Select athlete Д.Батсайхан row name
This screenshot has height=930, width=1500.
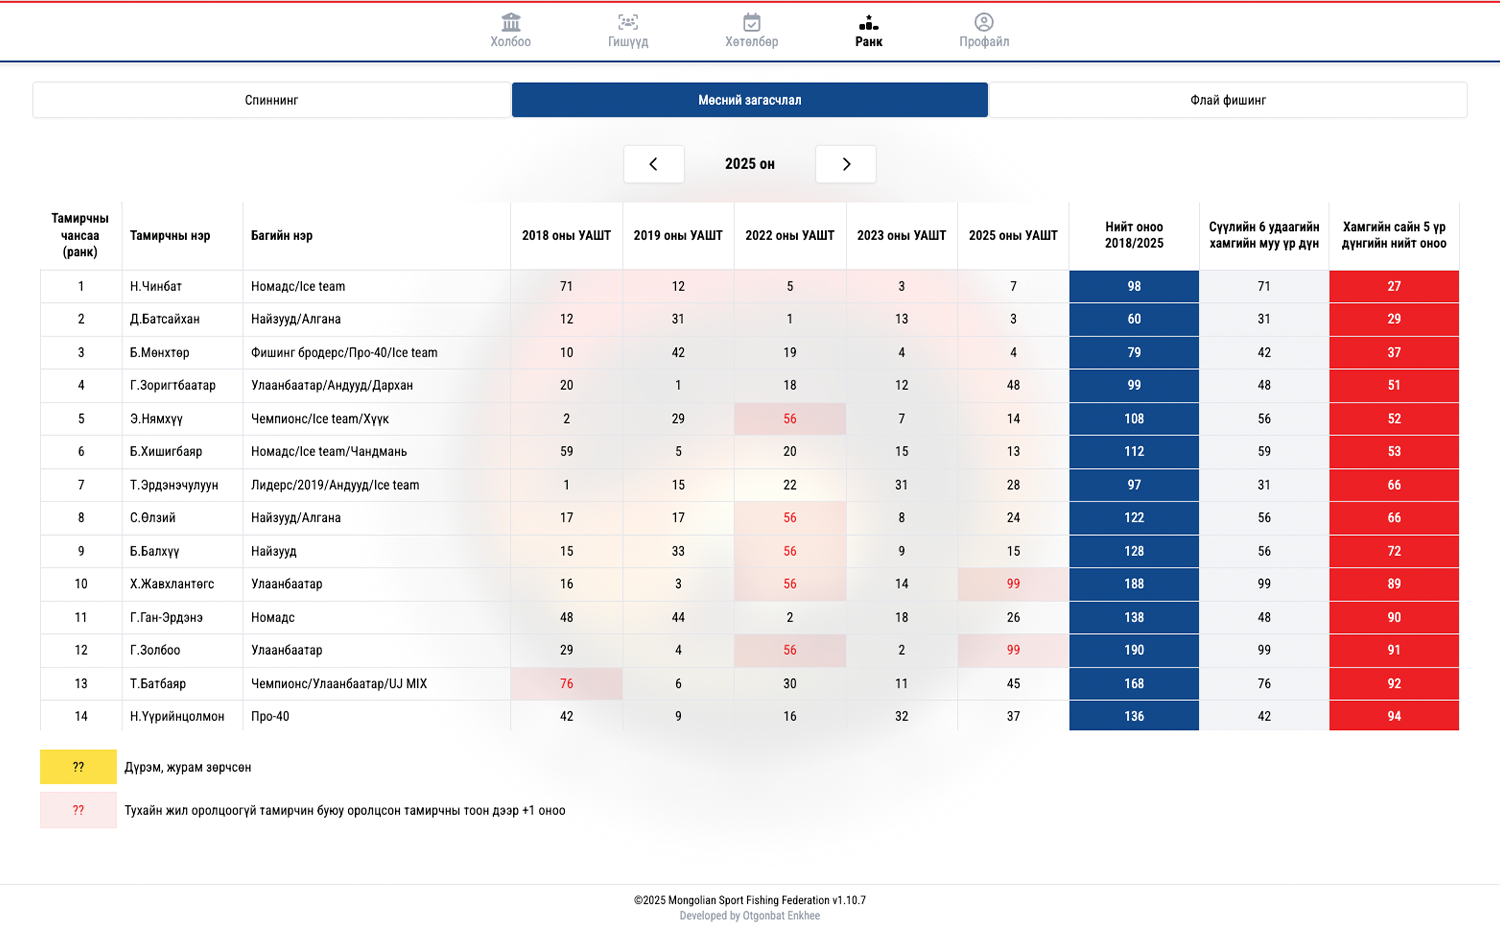tap(165, 319)
